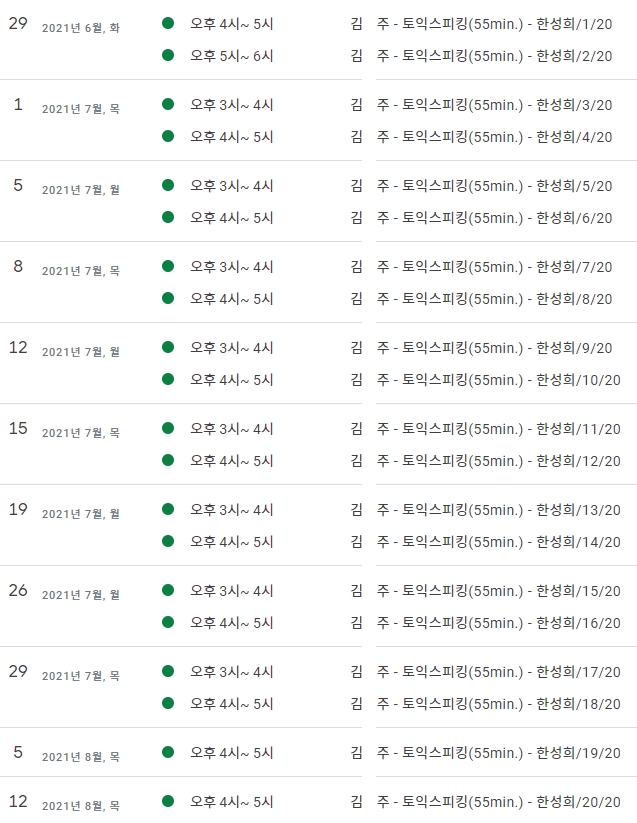Open event titled 한성희/10/20
Viewport: 637px width, 823px height.
[x=485, y=380]
